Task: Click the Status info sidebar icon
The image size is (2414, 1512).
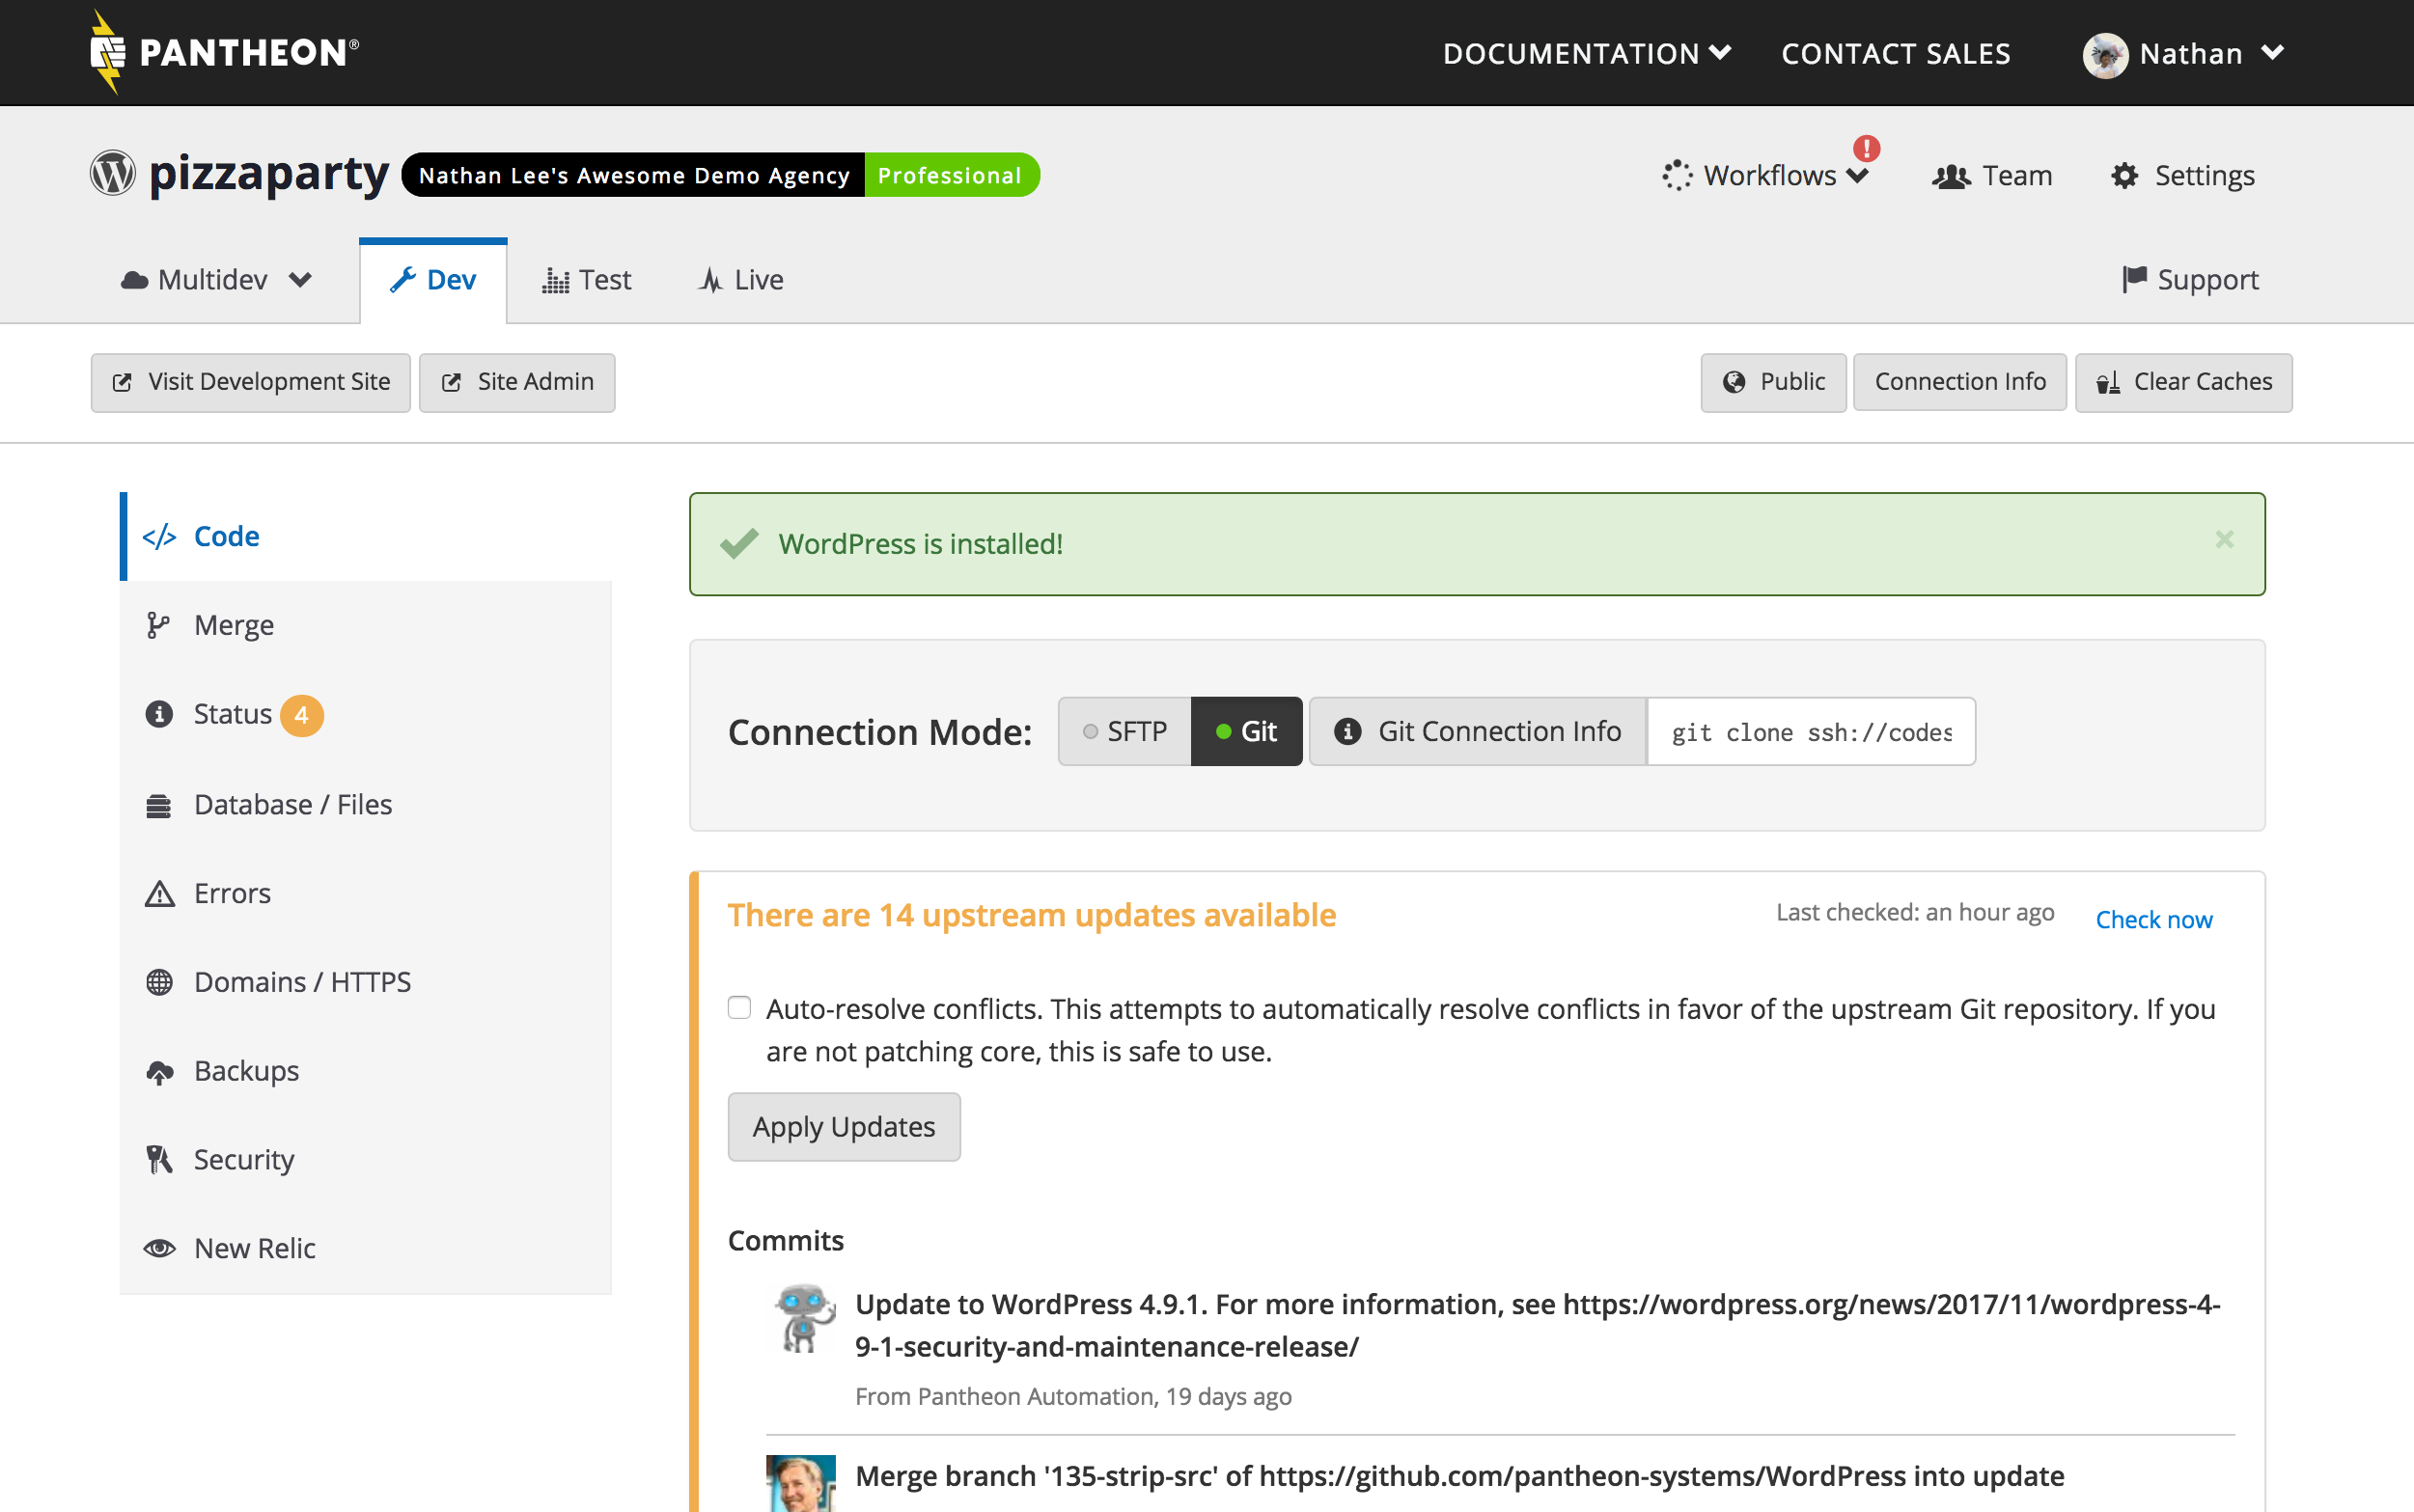Action: (159, 714)
